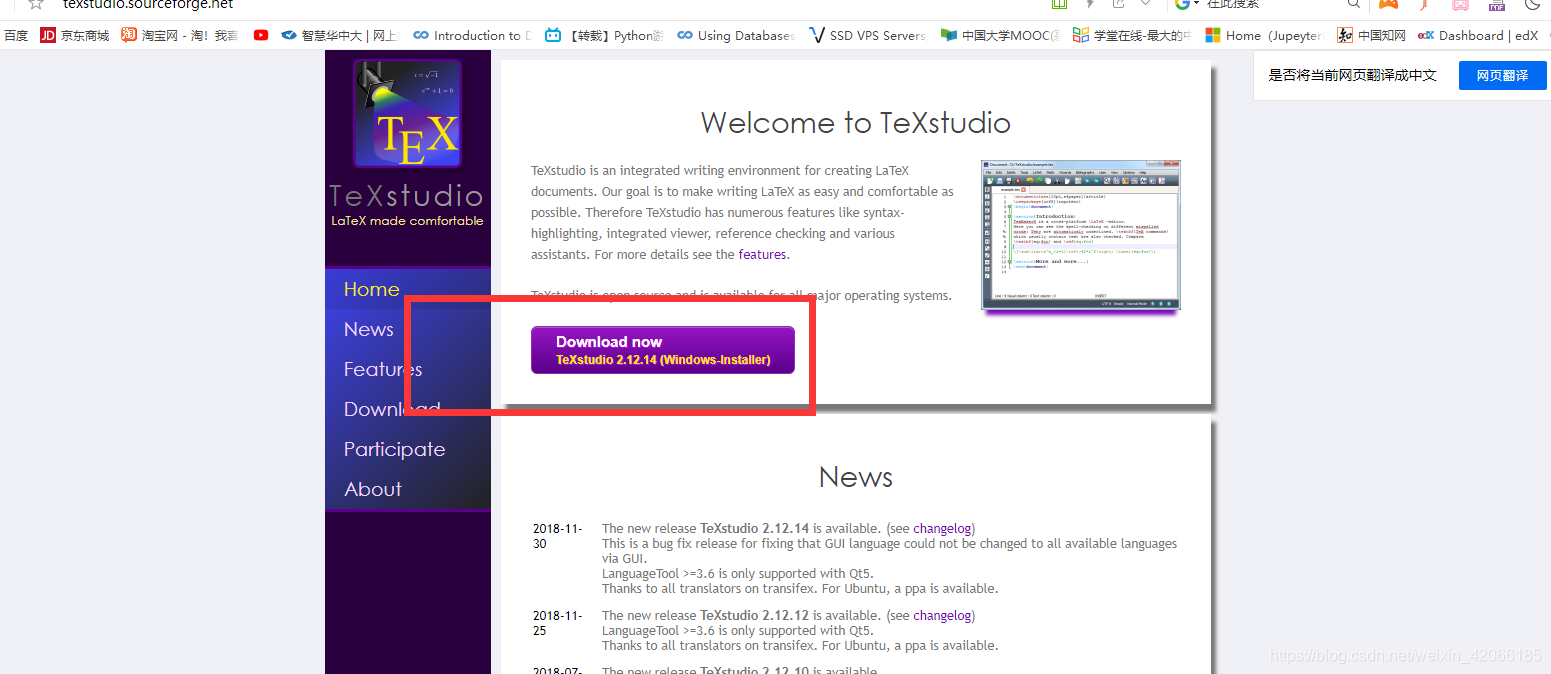The height and width of the screenshot is (674, 1551).
Task: Click the 'TeXstudio' sidebar title text
Action: 407,195
